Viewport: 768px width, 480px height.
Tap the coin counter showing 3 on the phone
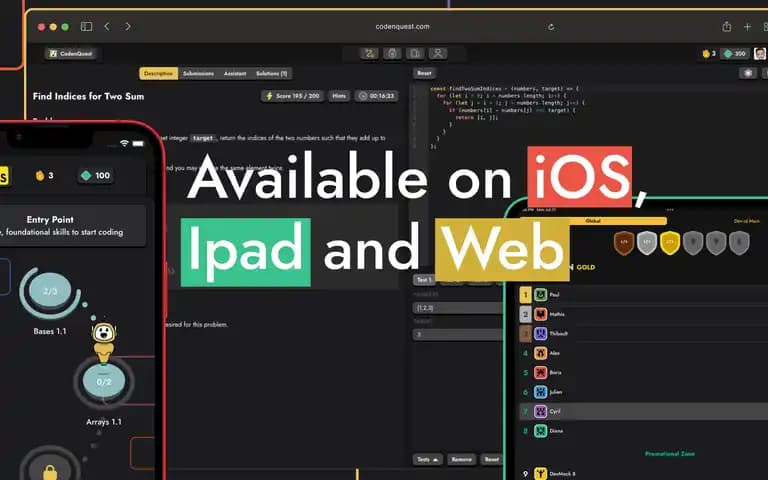click(45, 175)
